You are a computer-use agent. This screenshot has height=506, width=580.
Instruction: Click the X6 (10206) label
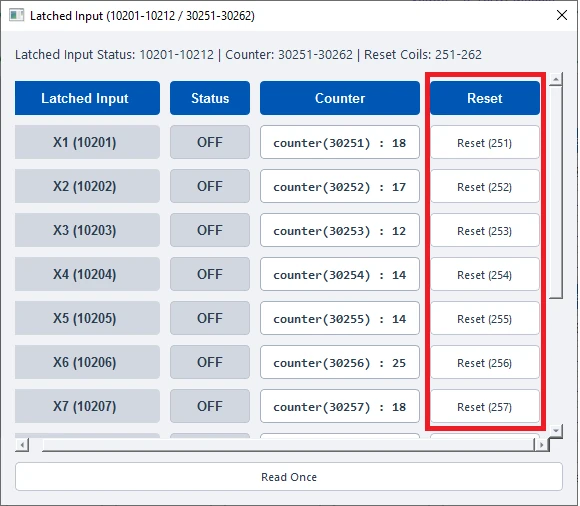[87, 362]
